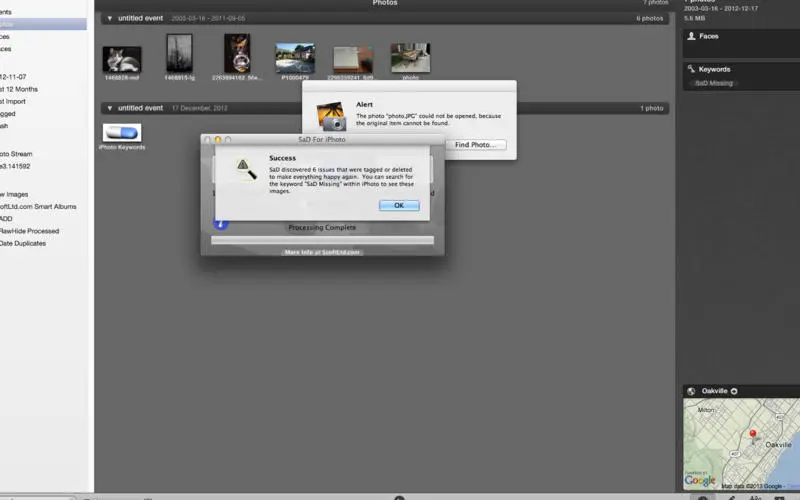Select the cat photo thumbnail
800x500 pixels.
pos(122,59)
